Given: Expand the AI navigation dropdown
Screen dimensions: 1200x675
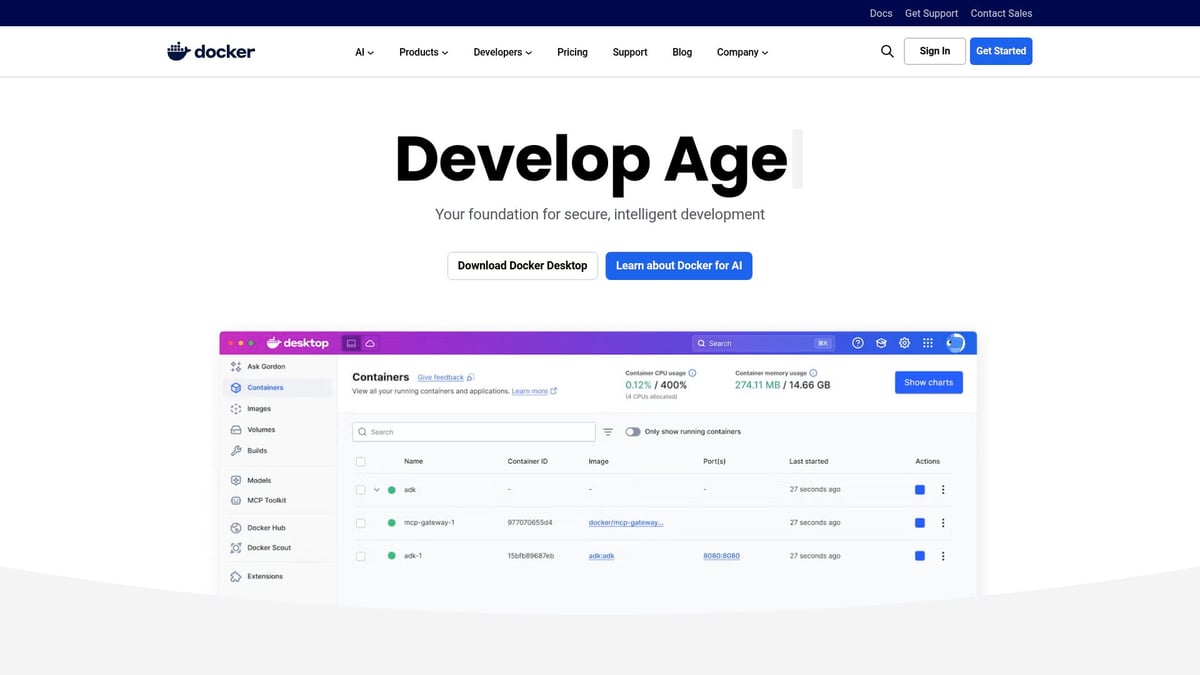Looking at the screenshot, I should (x=365, y=52).
